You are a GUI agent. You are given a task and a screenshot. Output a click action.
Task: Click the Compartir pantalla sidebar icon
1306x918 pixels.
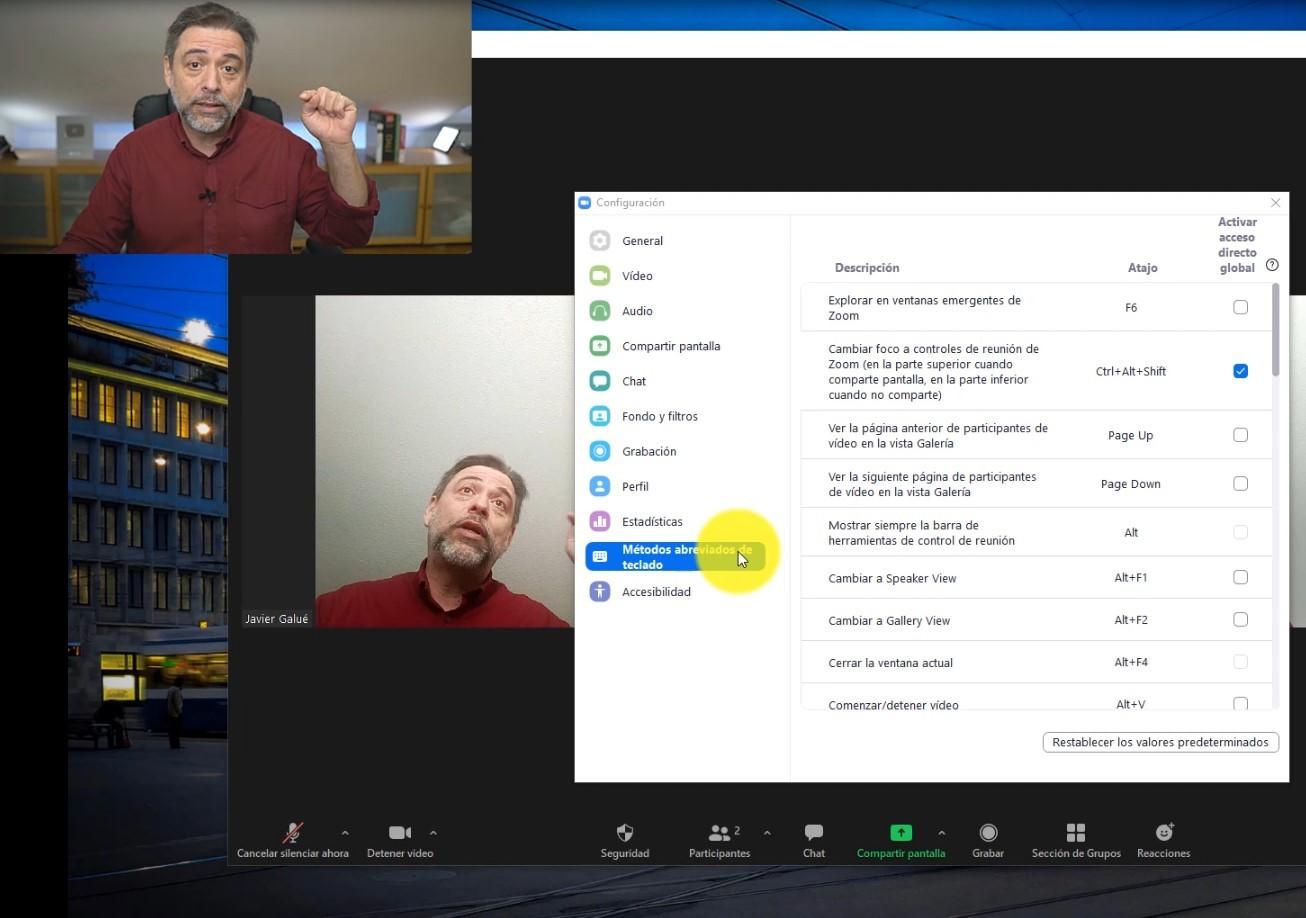(x=600, y=346)
